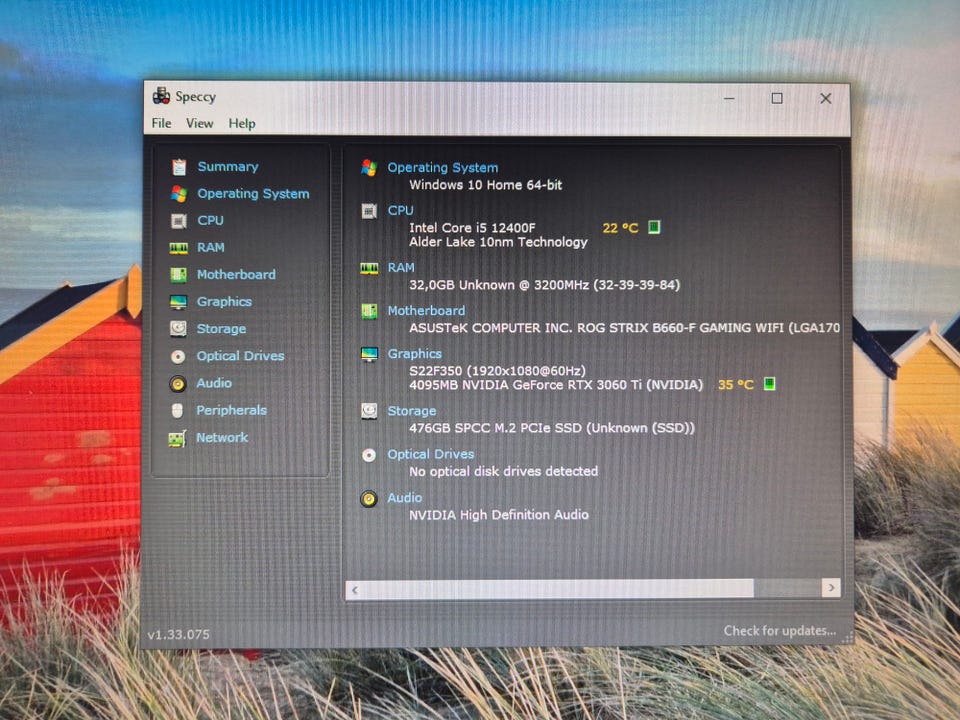Screen dimensions: 960x720
Task: Click the Peripherals mouse icon in sidebar
Action: point(178,410)
